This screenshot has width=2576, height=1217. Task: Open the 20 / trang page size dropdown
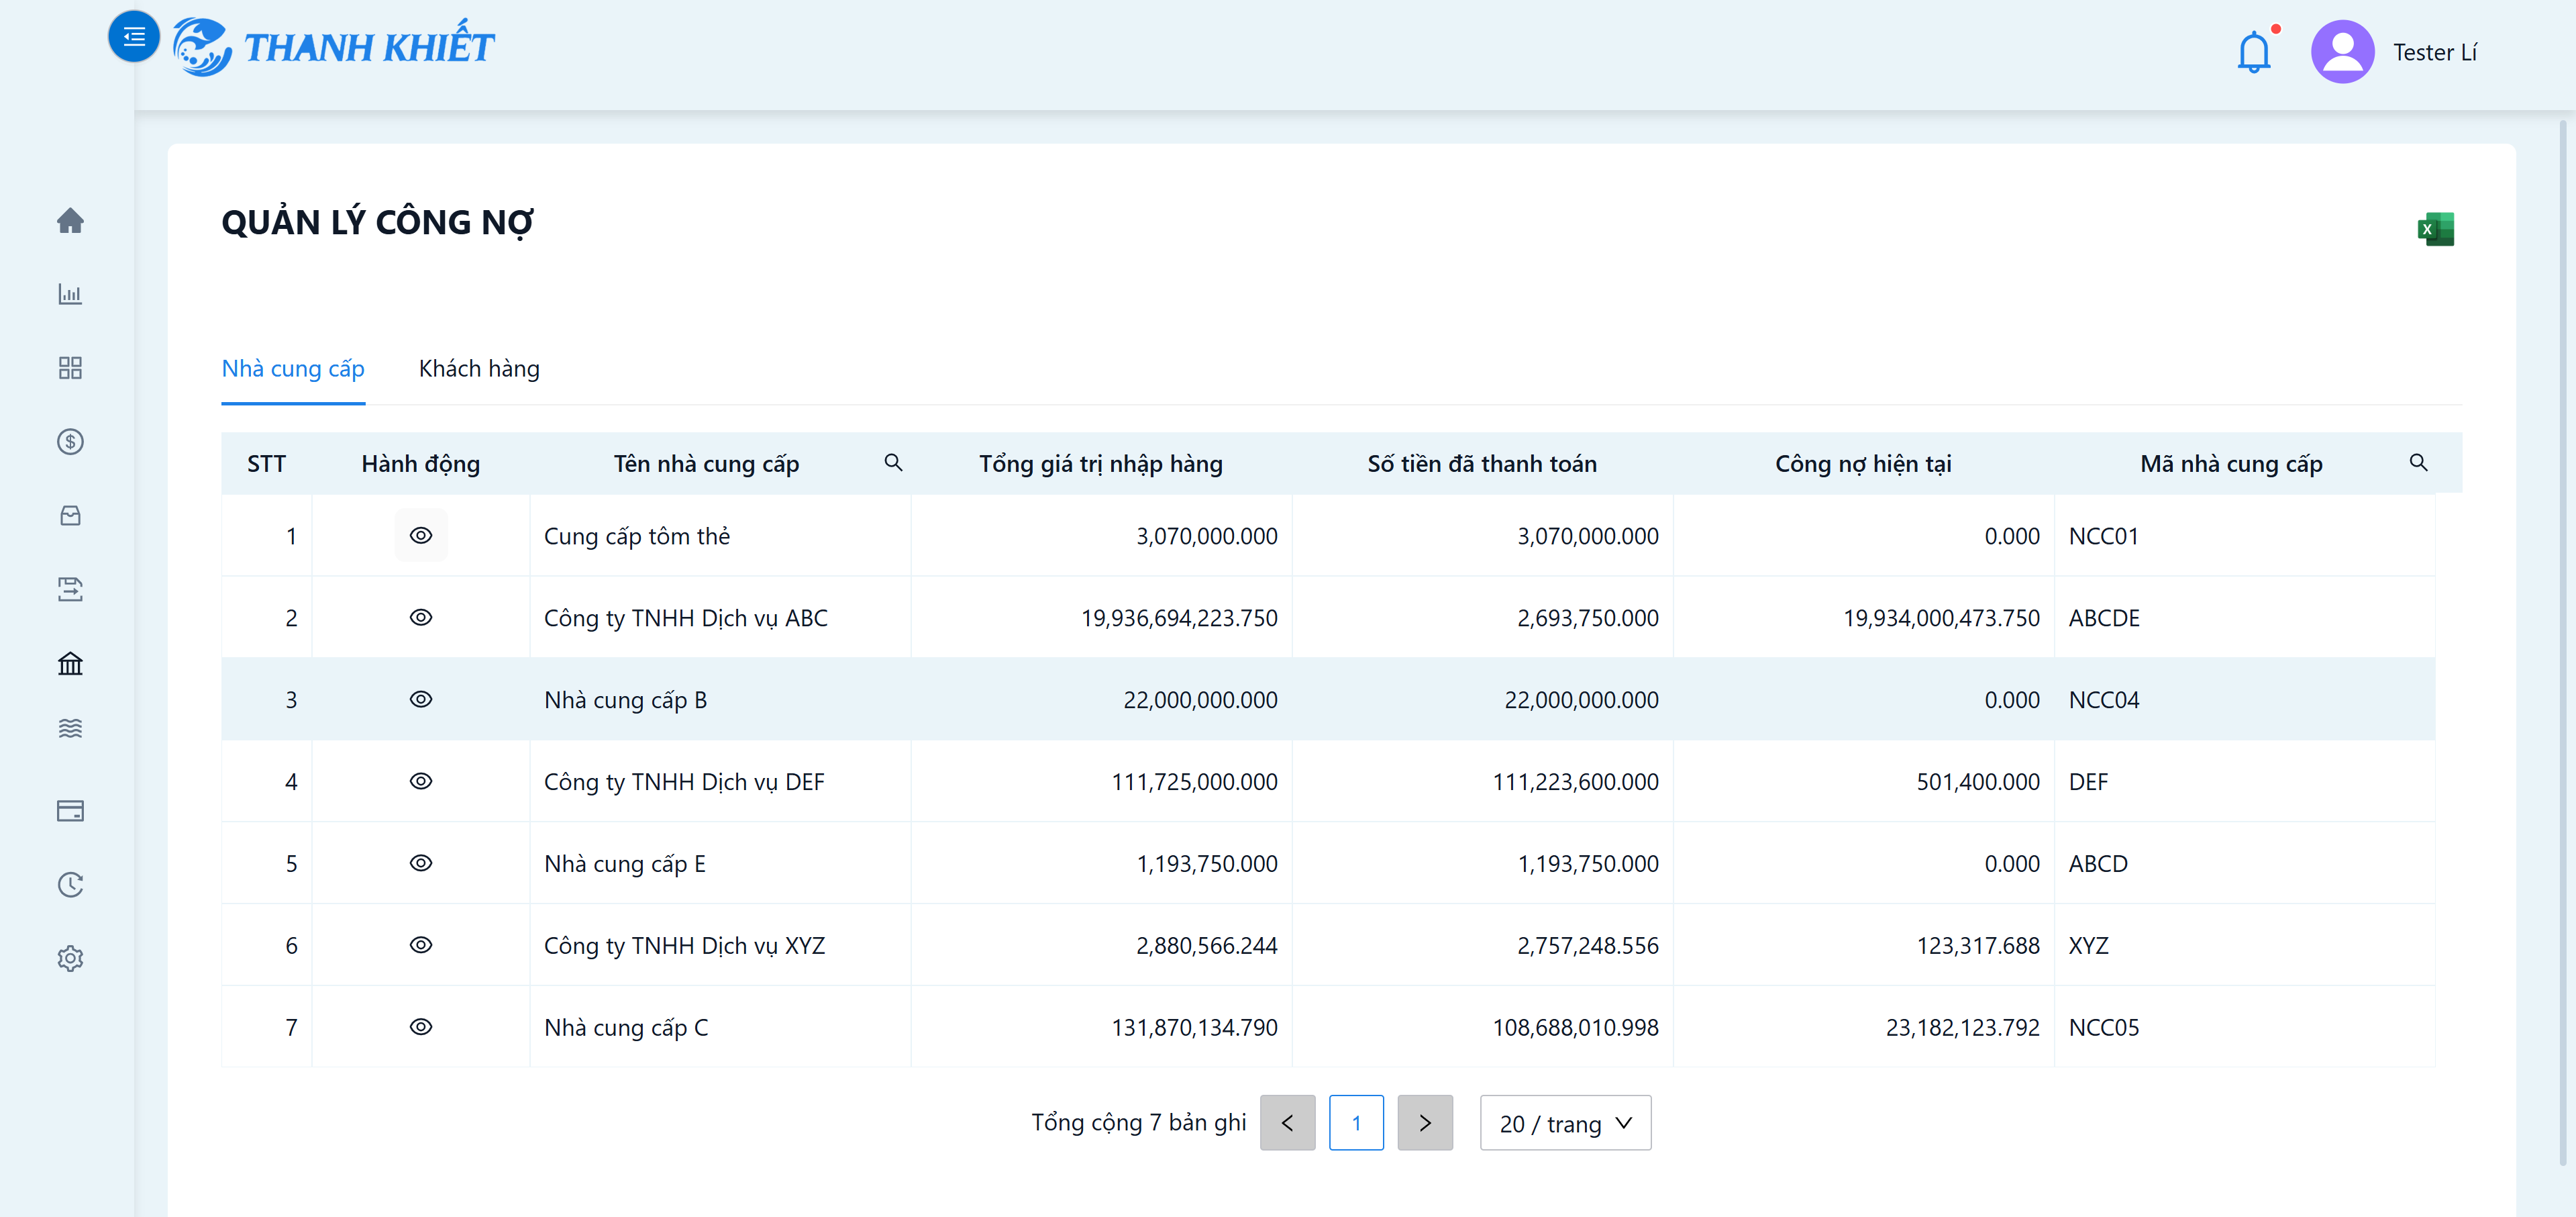pos(1565,1123)
